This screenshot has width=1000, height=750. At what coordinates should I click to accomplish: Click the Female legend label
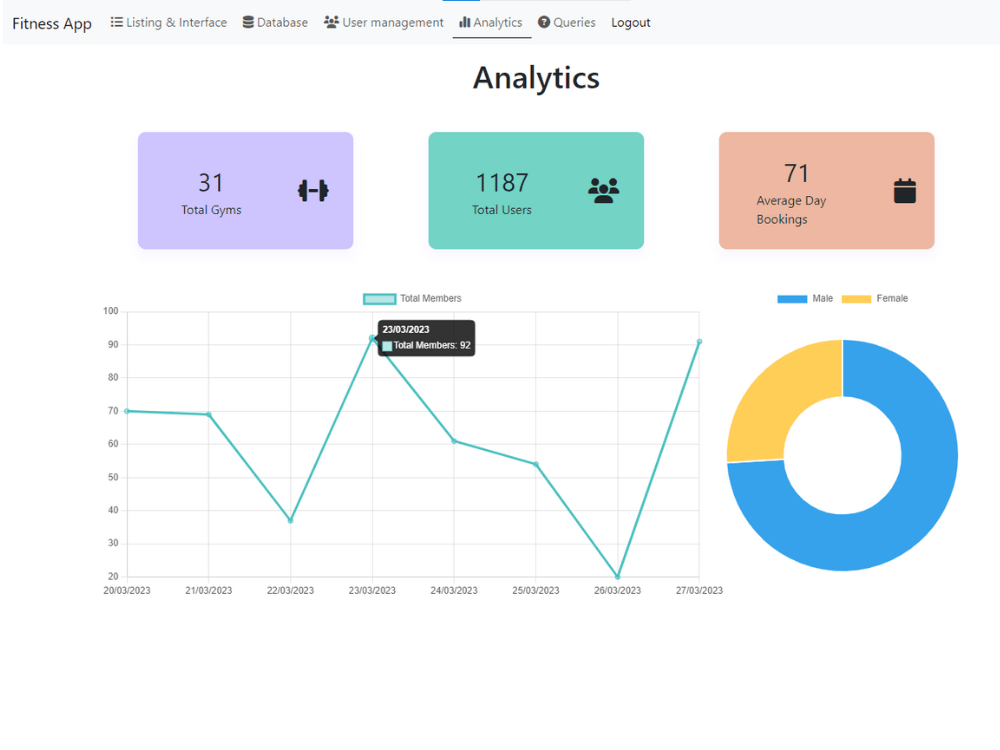tap(892, 298)
